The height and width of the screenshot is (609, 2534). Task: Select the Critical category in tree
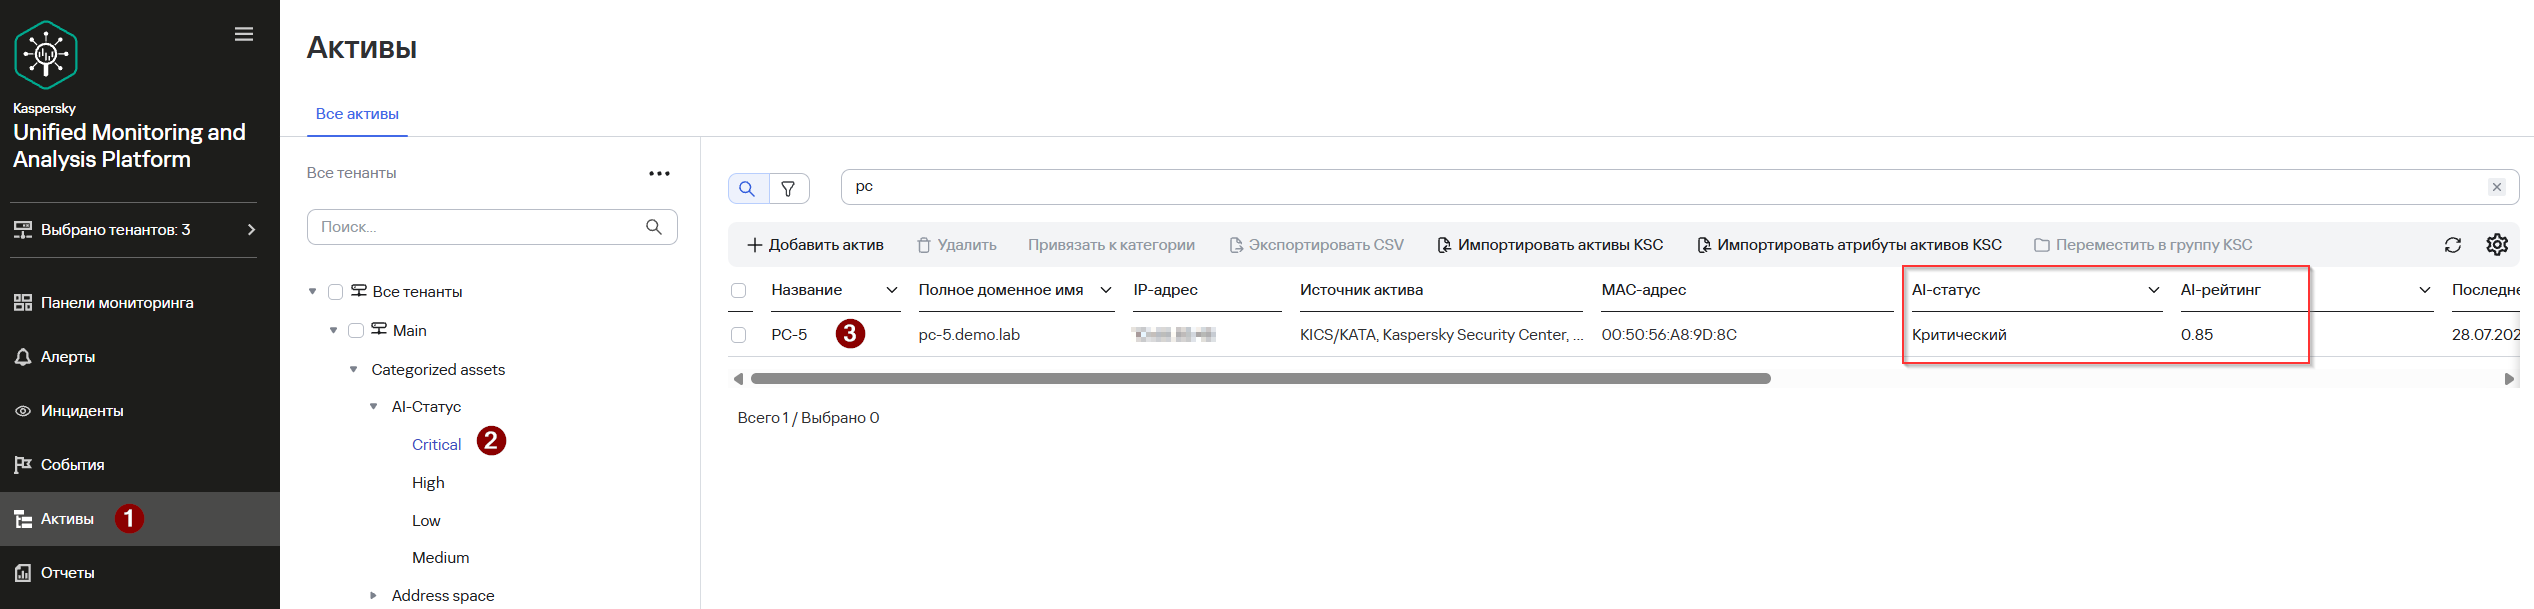click(x=436, y=445)
